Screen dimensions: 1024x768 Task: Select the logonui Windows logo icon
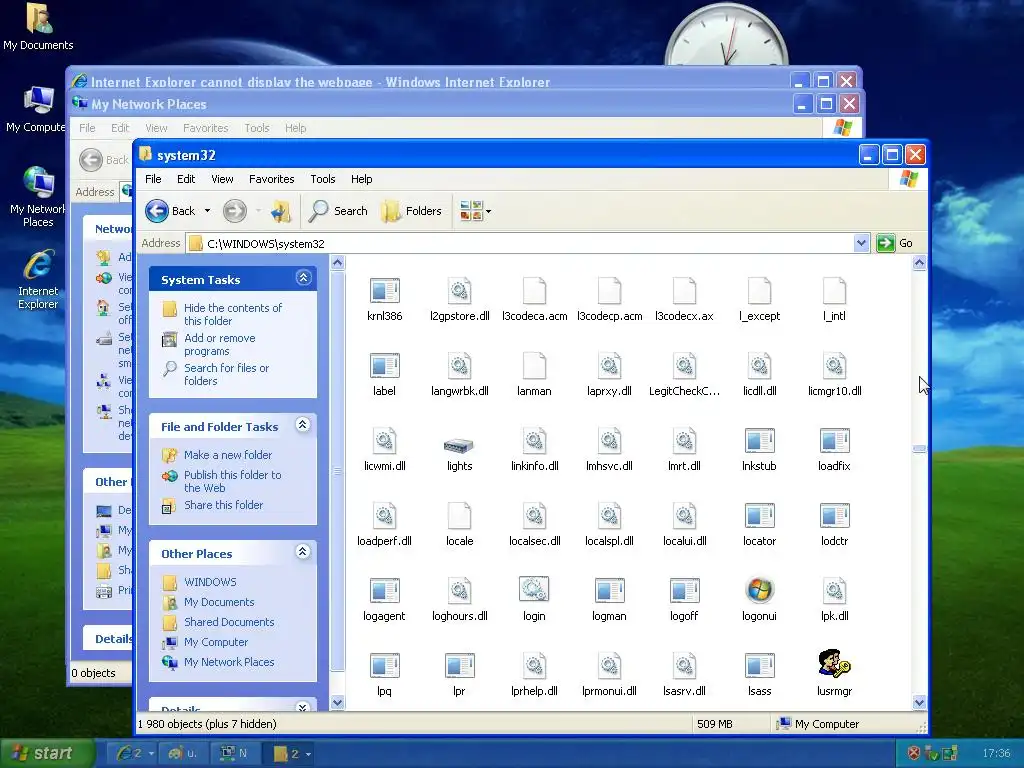(x=759, y=590)
